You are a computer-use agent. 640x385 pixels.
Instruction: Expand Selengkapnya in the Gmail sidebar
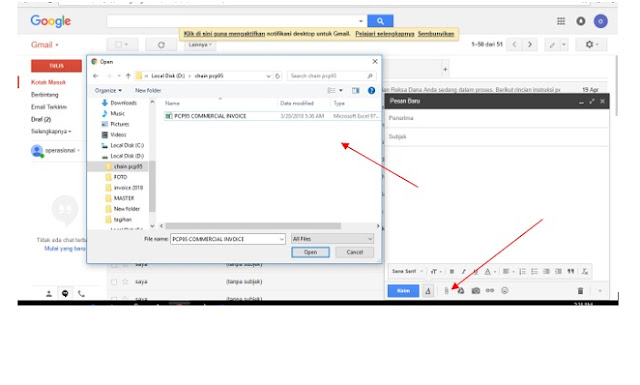51,131
